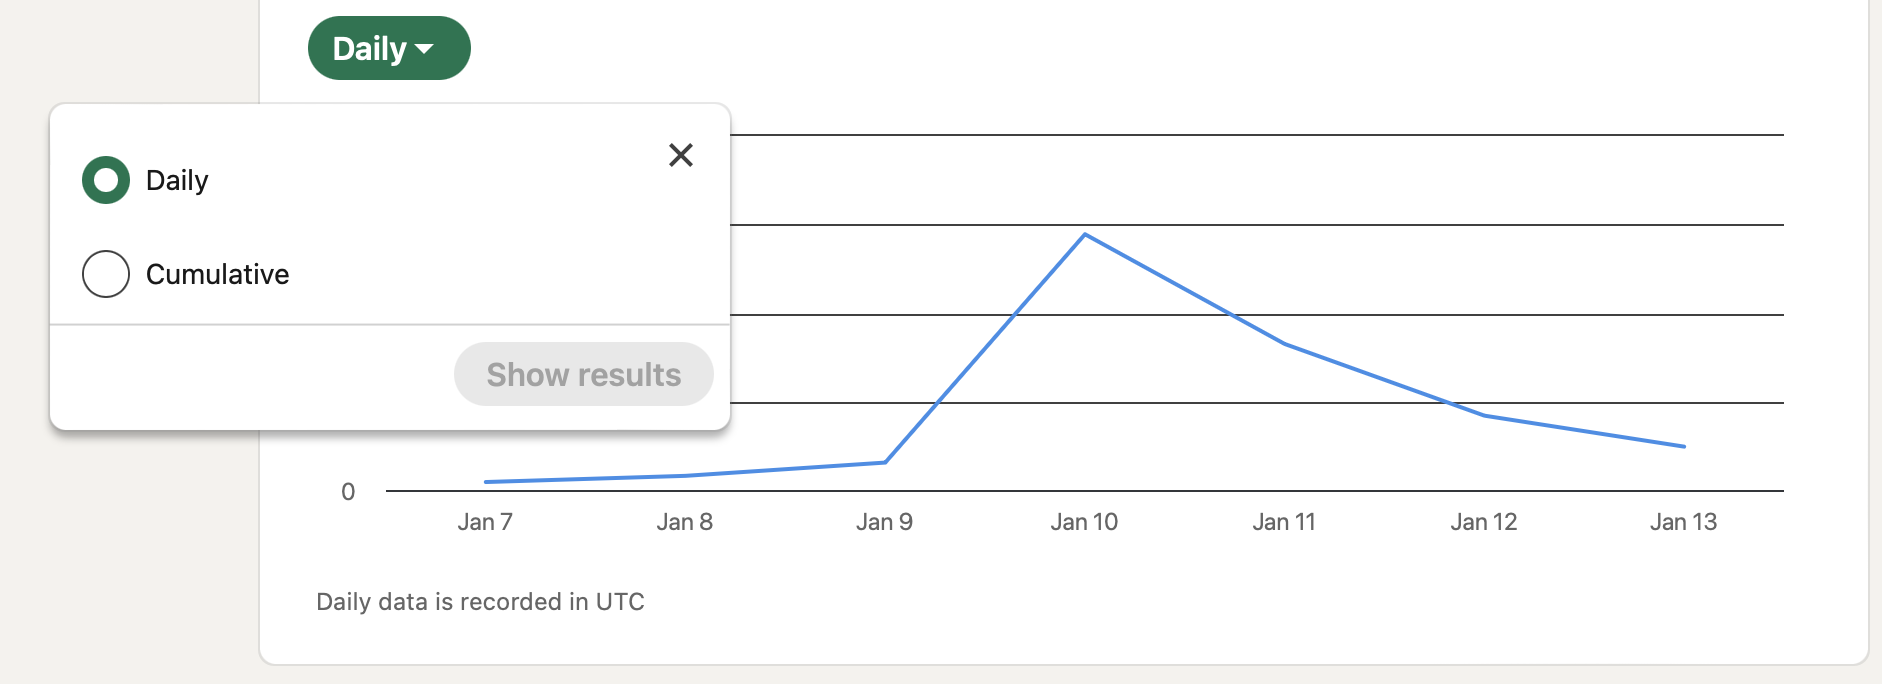
Task: Close the popup with the X icon
Action: coord(681,155)
